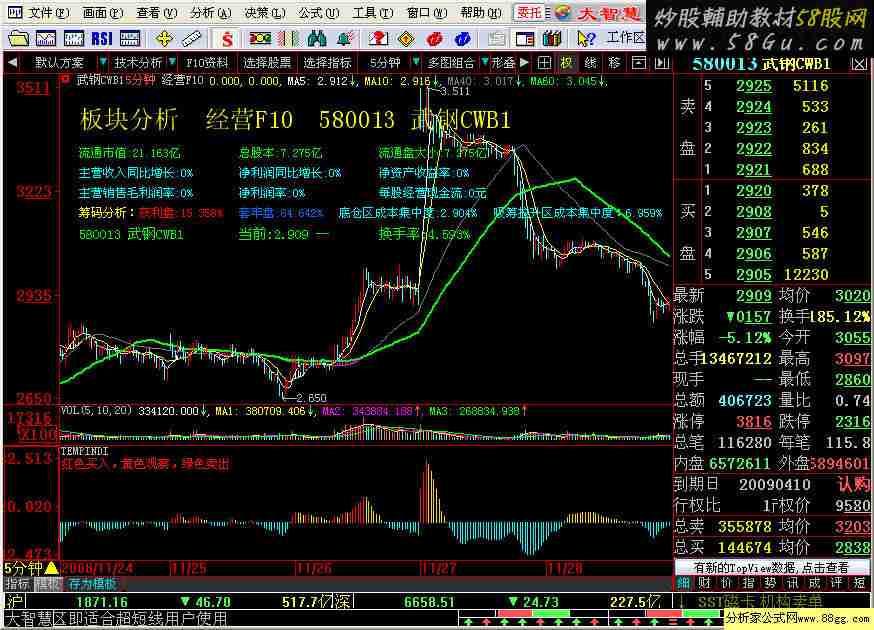Select the 技术分析 tab
This screenshot has width=874, height=630.
coord(137,63)
